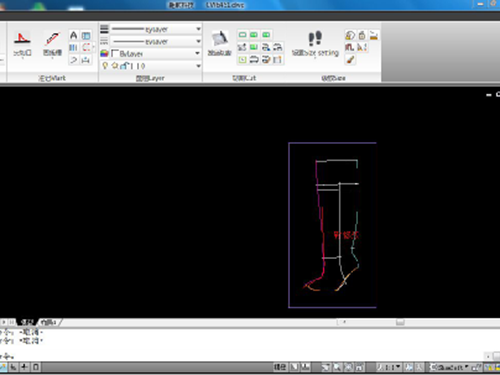
Task: Open the second ByLayer line dropdown
Action: (156, 41)
